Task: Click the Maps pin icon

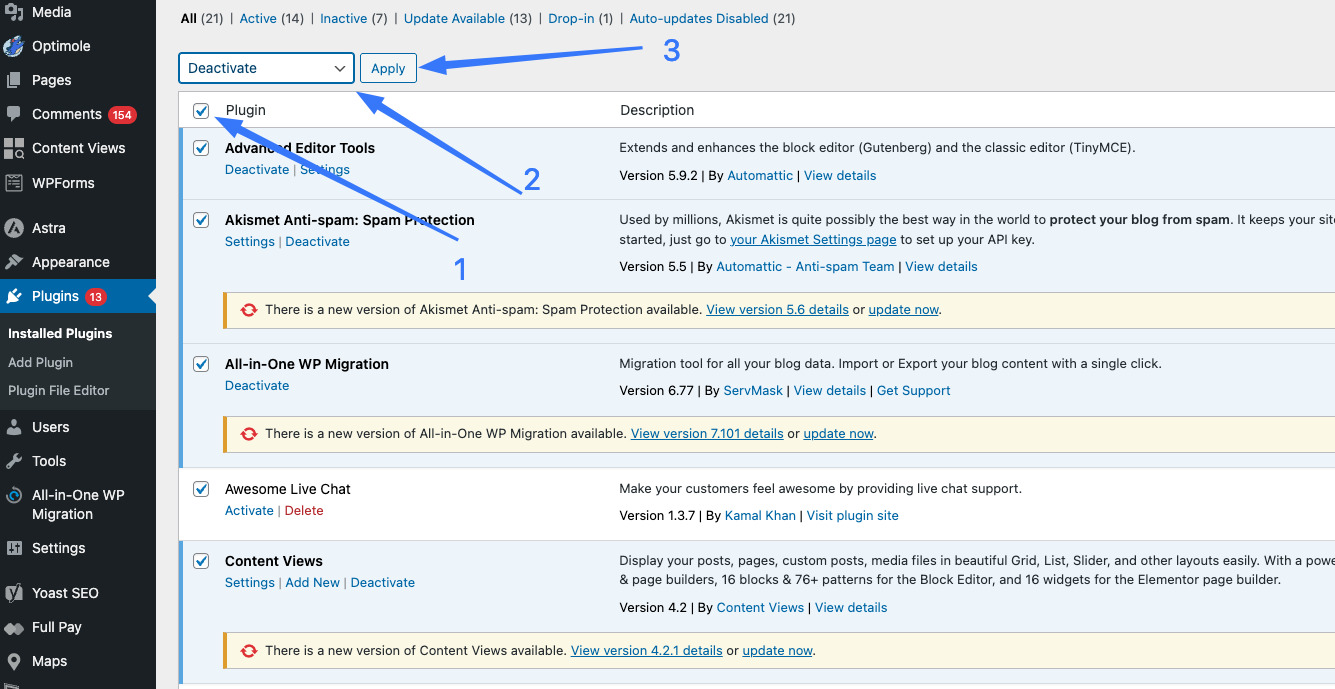Action: [x=14, y=661]
